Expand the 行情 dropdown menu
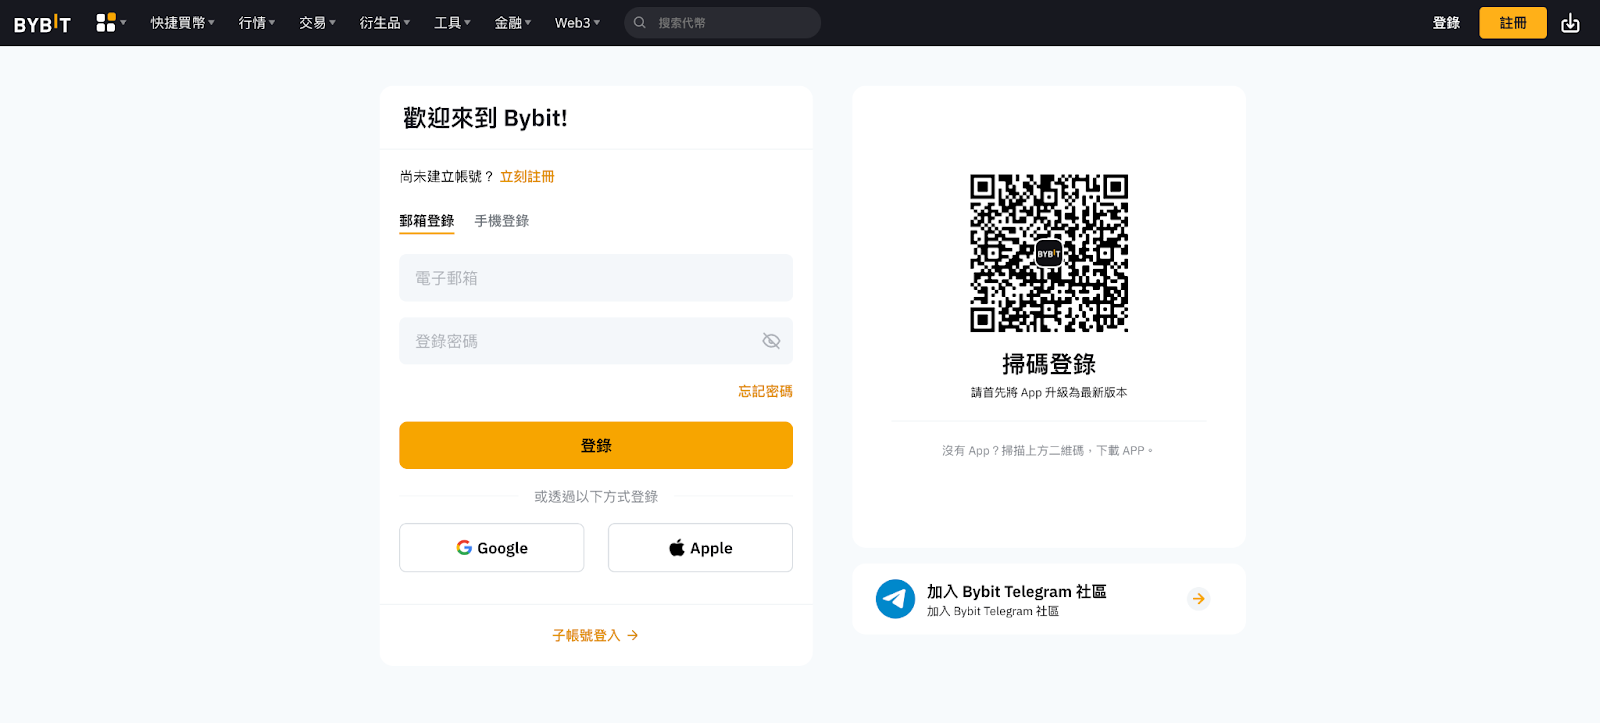The height and width of the screenshot is (723, 1600). tap(257, 23)
